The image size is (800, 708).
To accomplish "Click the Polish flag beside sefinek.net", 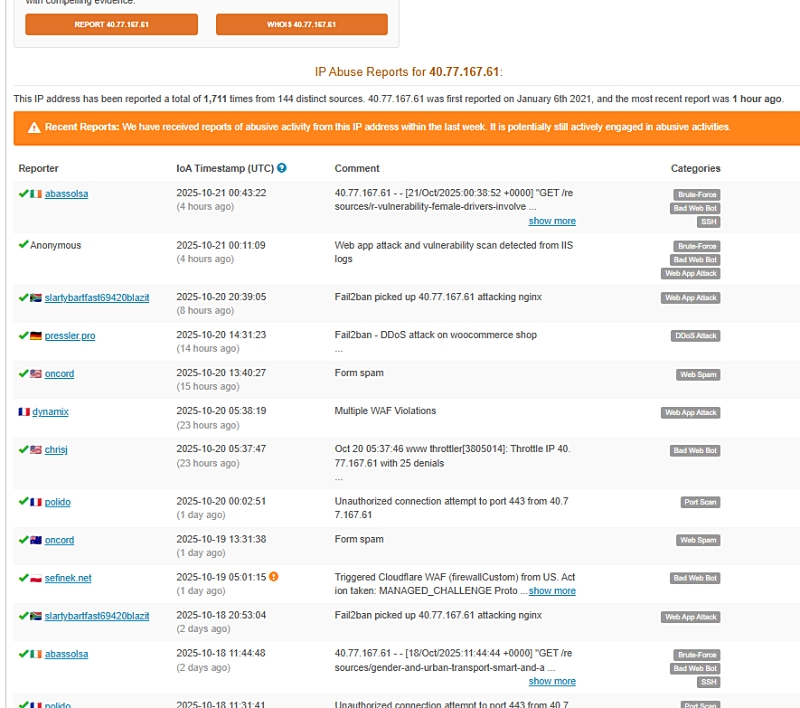I will [x=36, y=578].
